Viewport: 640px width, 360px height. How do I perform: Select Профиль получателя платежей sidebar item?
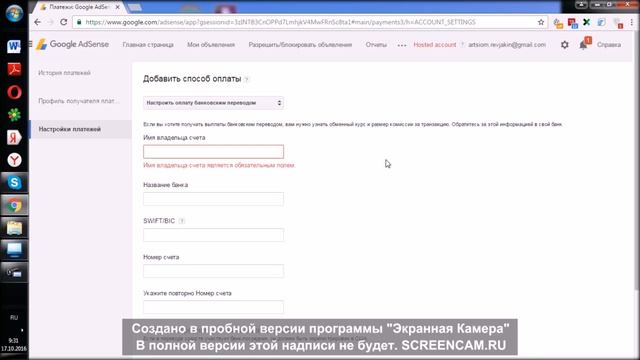tap(78, 101)
